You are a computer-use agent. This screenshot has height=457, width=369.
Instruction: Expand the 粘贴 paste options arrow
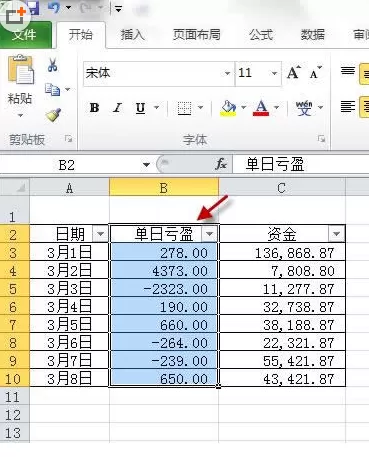click(20, 115)
